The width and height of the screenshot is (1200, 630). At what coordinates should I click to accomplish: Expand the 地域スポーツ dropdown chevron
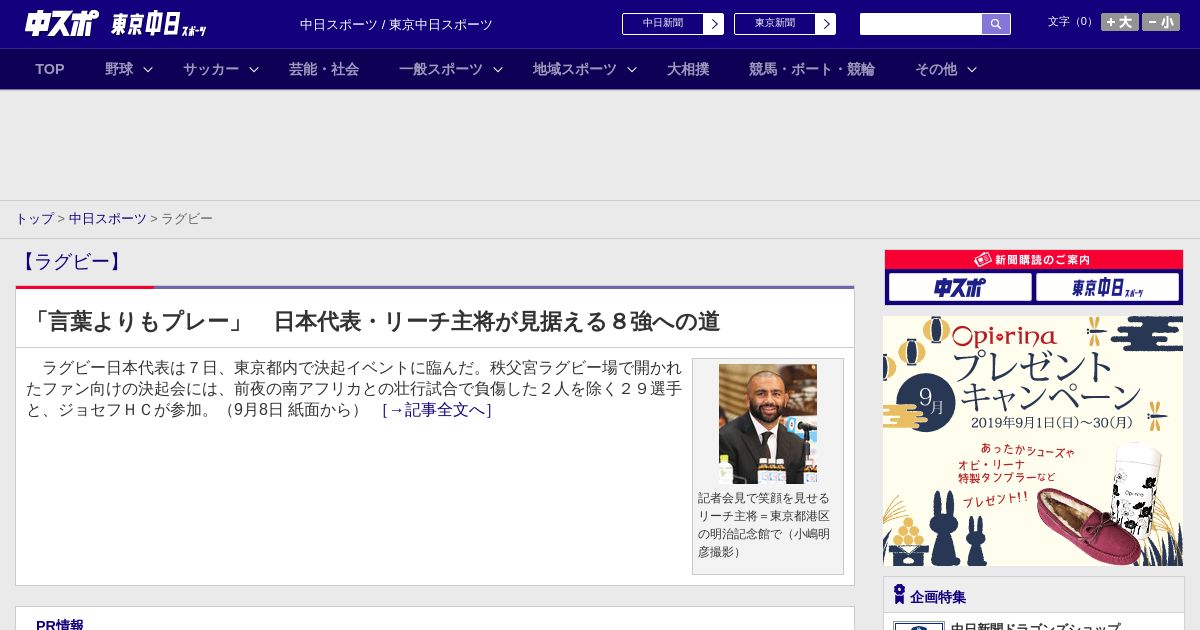(632, 69)
